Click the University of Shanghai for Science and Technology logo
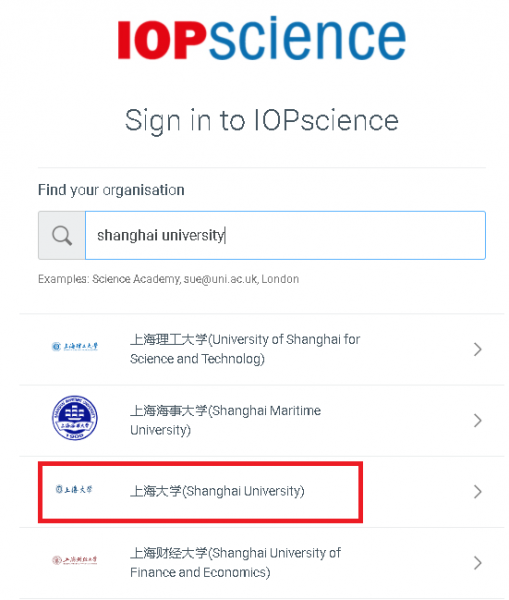The image size is (509, 600). (75, 346)
